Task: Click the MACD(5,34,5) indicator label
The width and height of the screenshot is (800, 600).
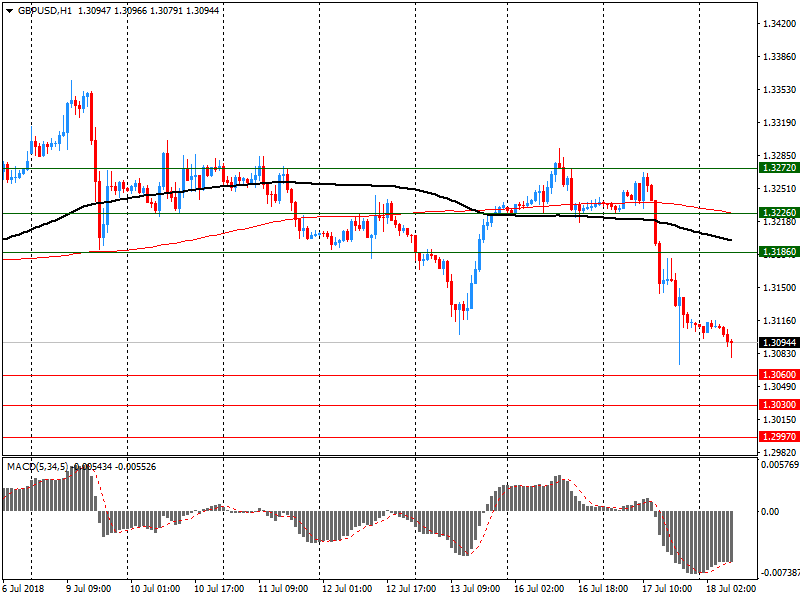Action: pos(36,467)
